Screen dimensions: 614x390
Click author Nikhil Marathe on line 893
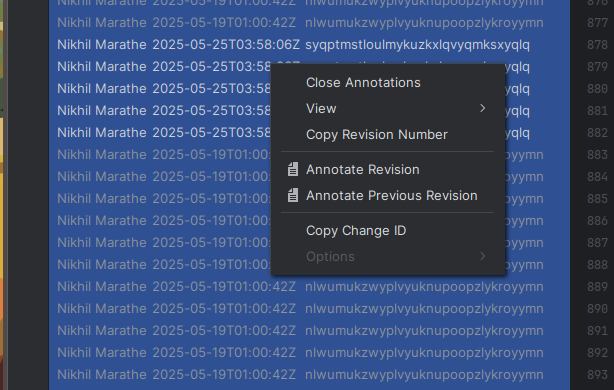coord(102,374)
